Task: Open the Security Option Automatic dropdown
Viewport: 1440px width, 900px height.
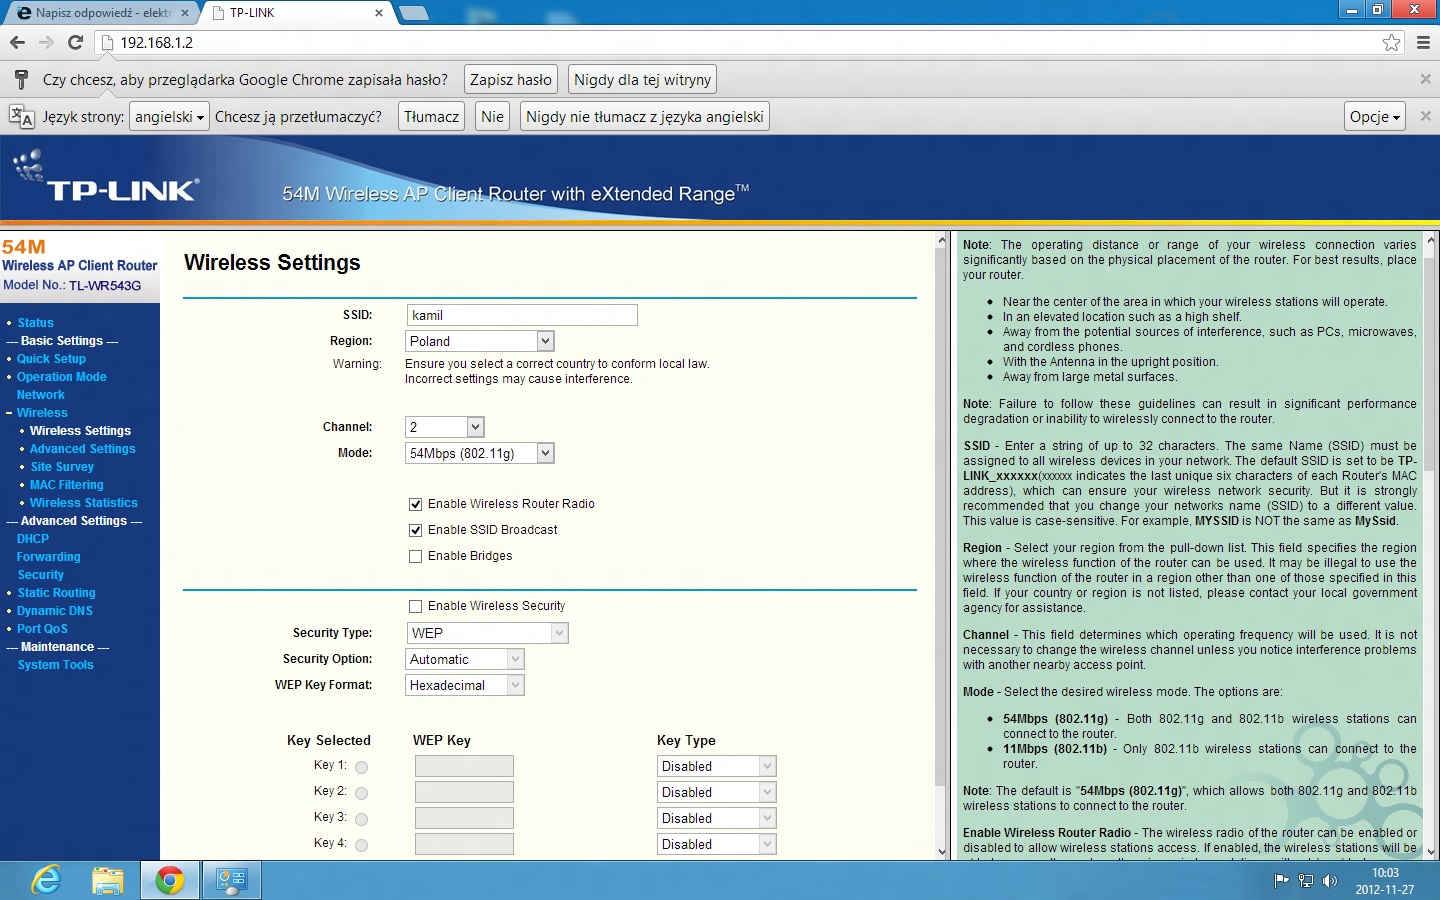Action: 465,659
